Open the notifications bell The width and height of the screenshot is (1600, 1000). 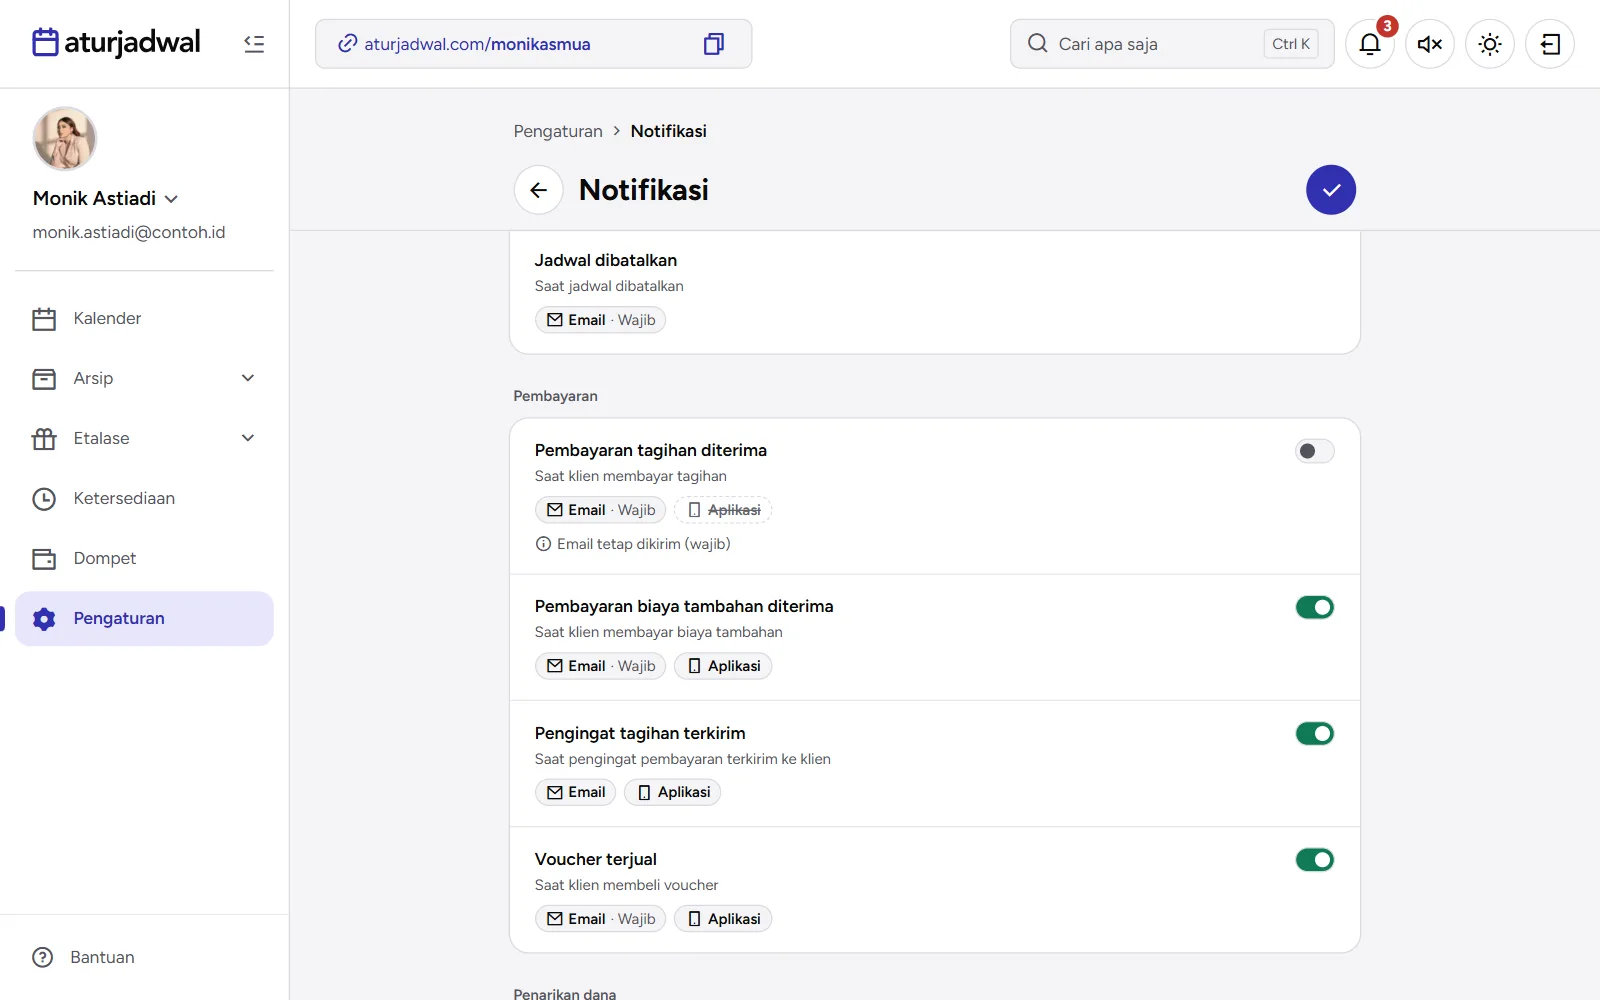1370,44
